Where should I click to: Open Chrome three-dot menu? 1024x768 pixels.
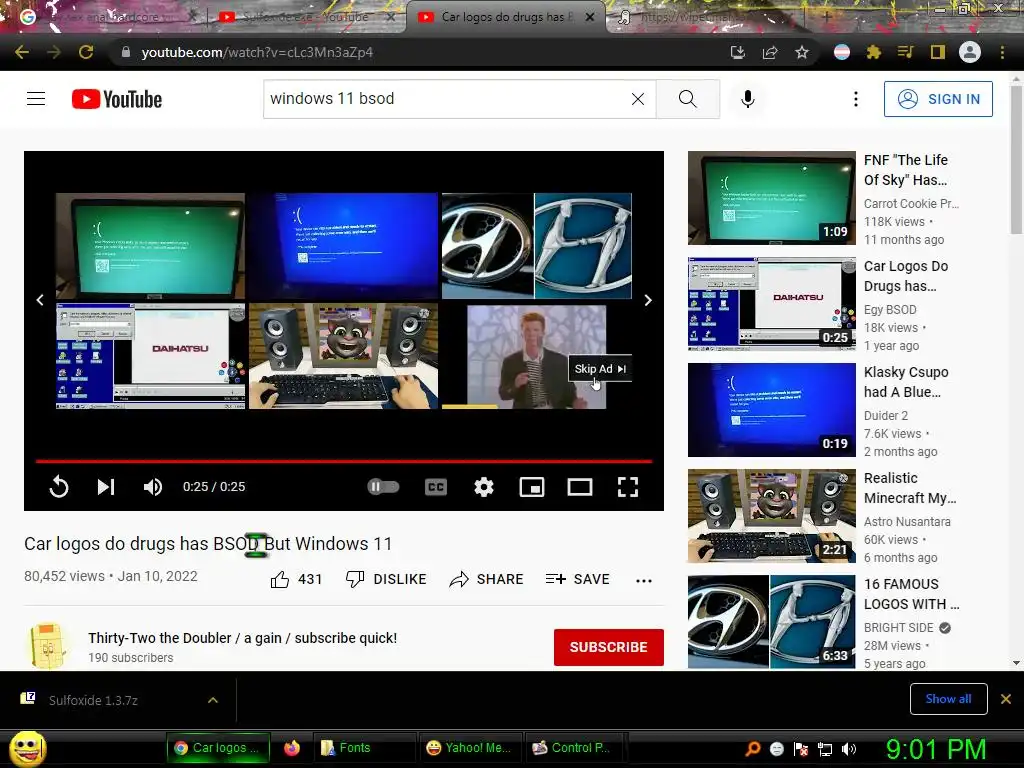point(1002,52)
